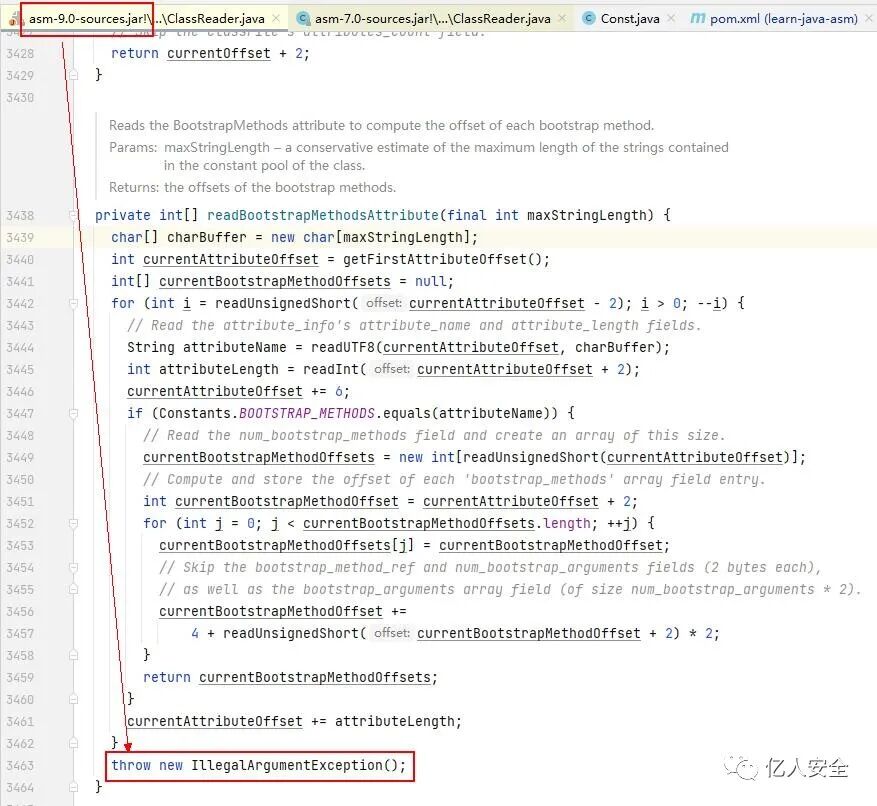This screenshot has height=806, width=877.
Task: Click the readBootstrapMethodsAttribute method name
Action: [x=323, y=215]
